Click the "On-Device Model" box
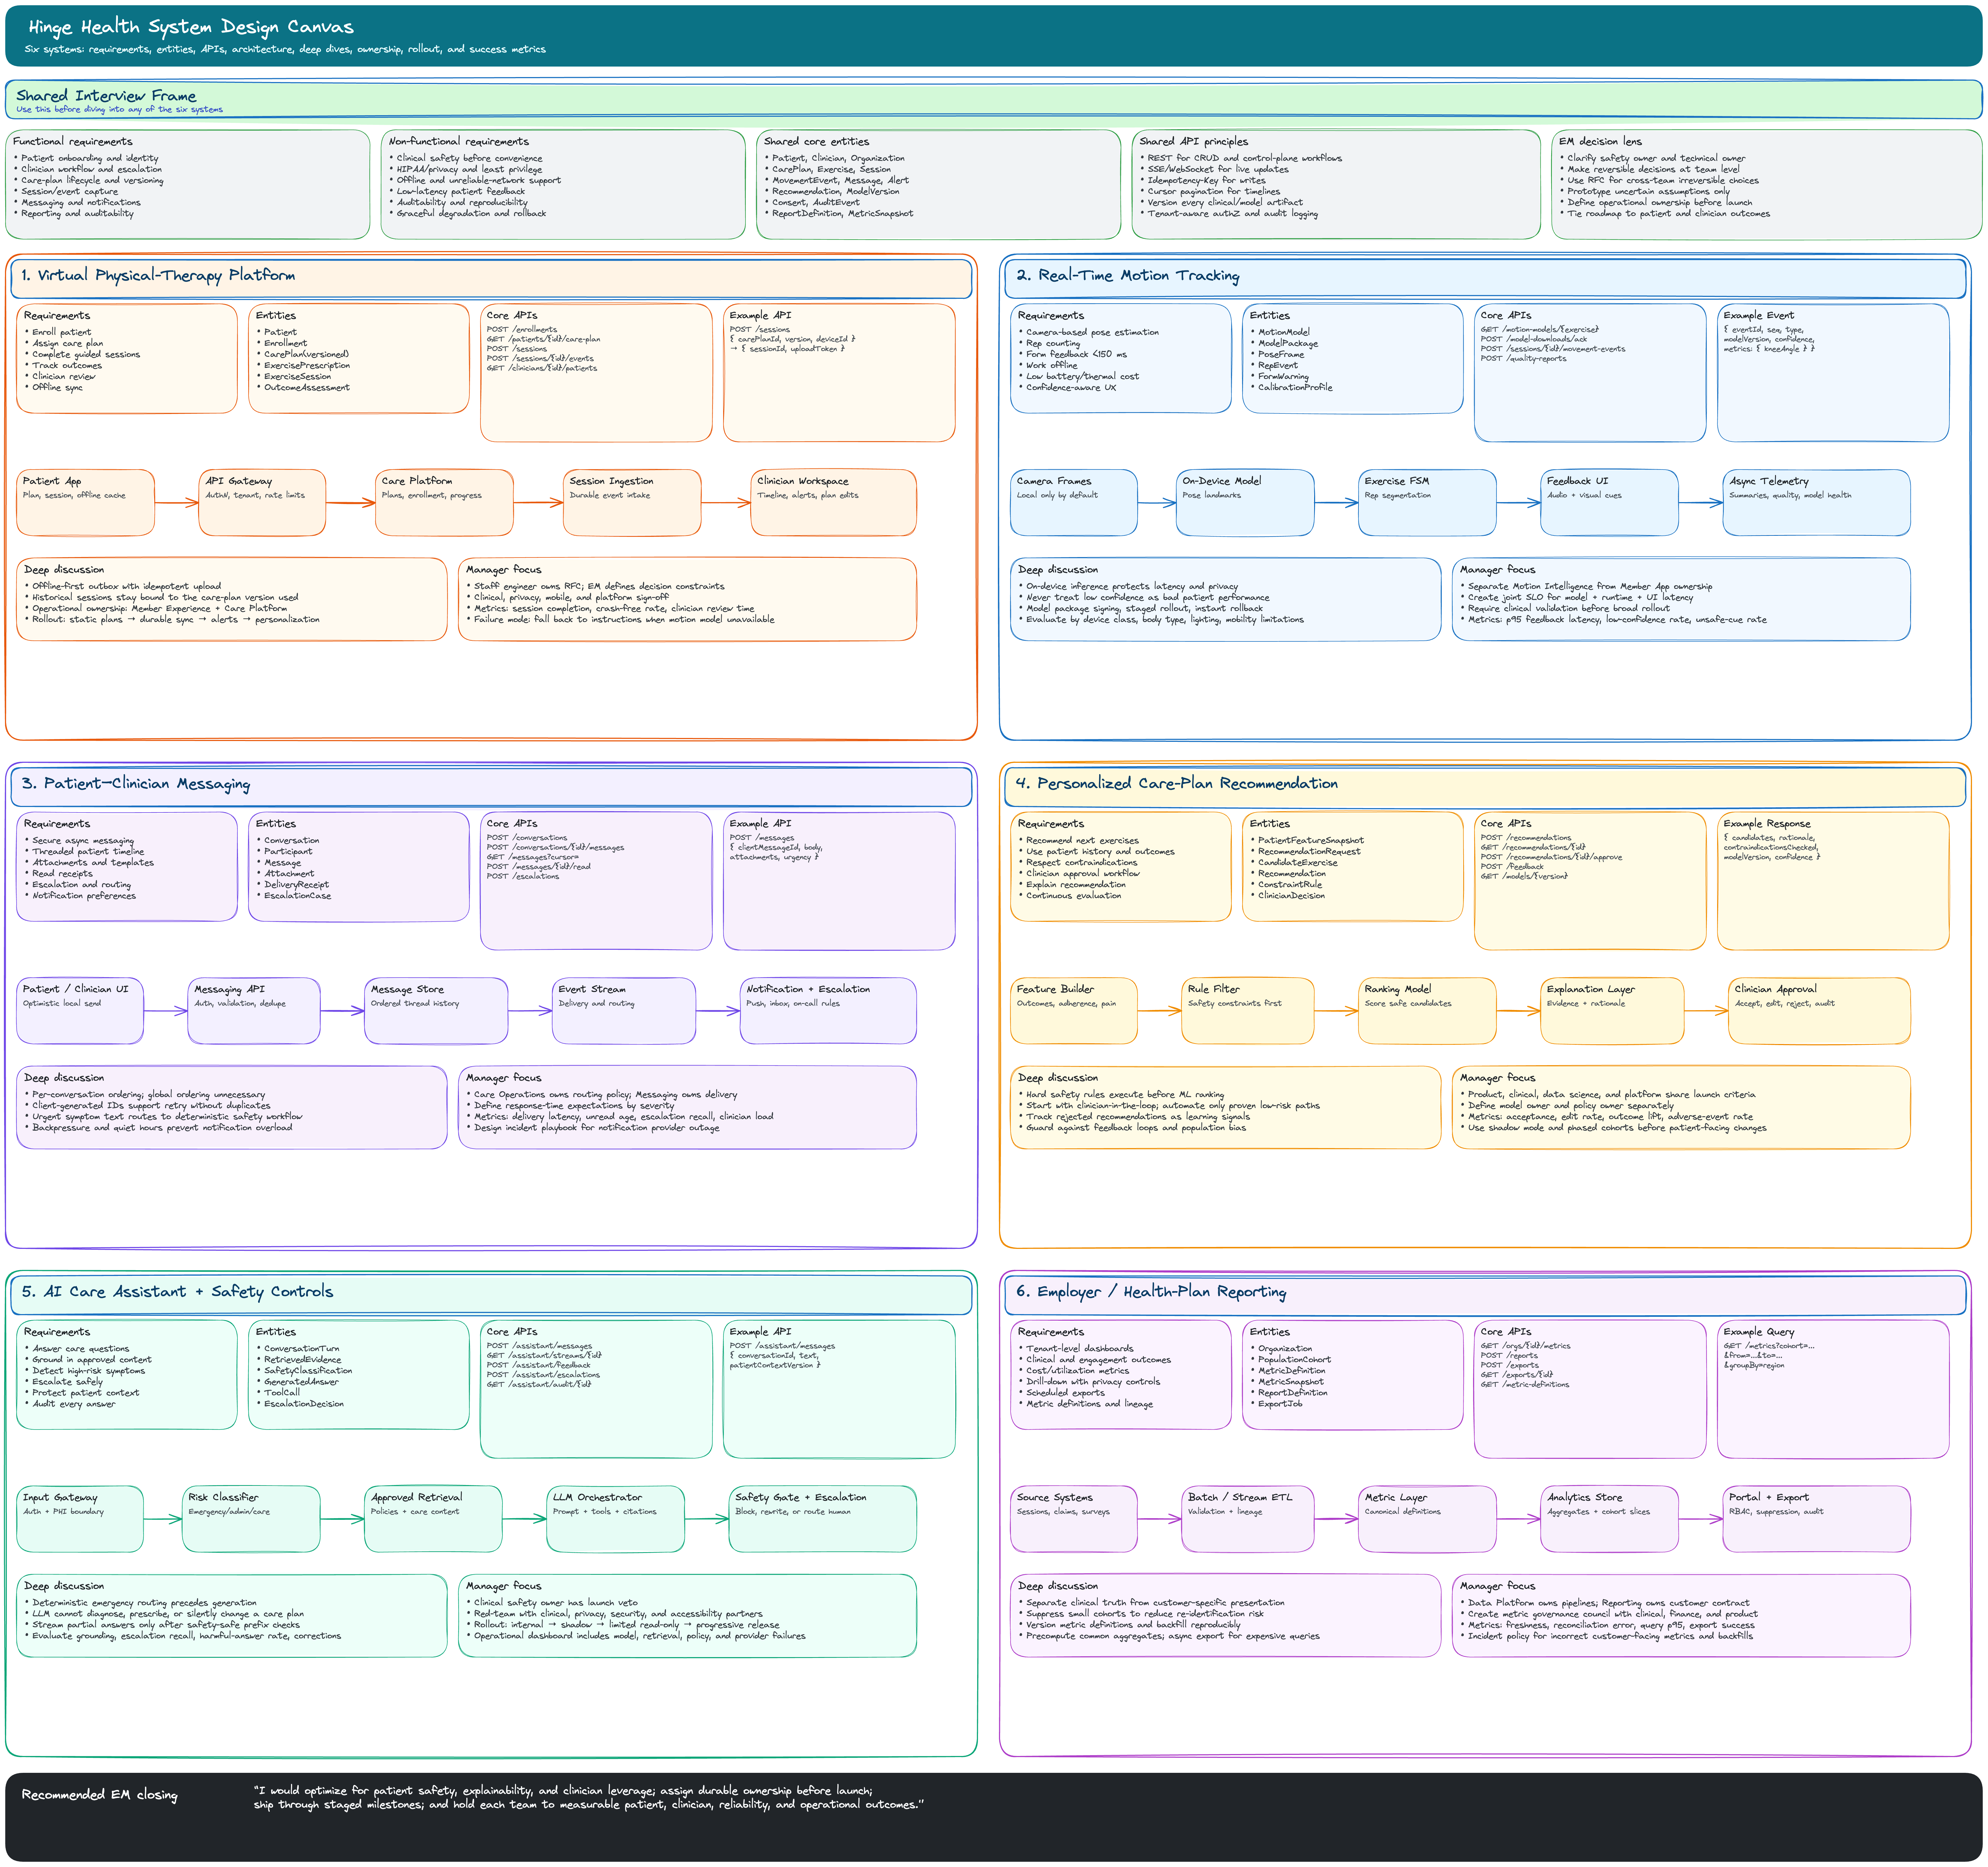This screenshot has width=1988, height=1867. click(1245, 503)
